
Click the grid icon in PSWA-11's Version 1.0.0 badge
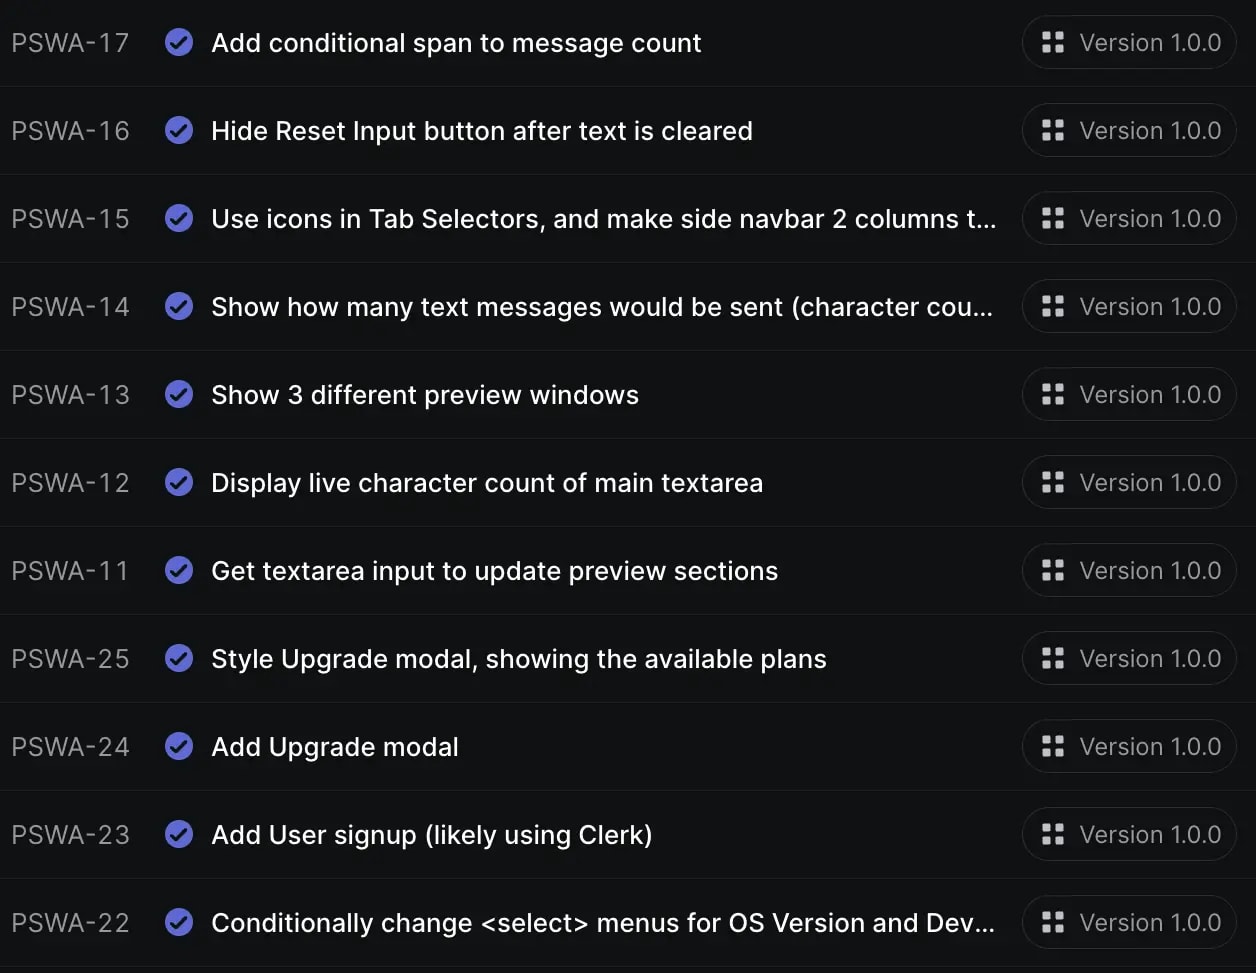pyautogui.click(x=1053, y=571)
